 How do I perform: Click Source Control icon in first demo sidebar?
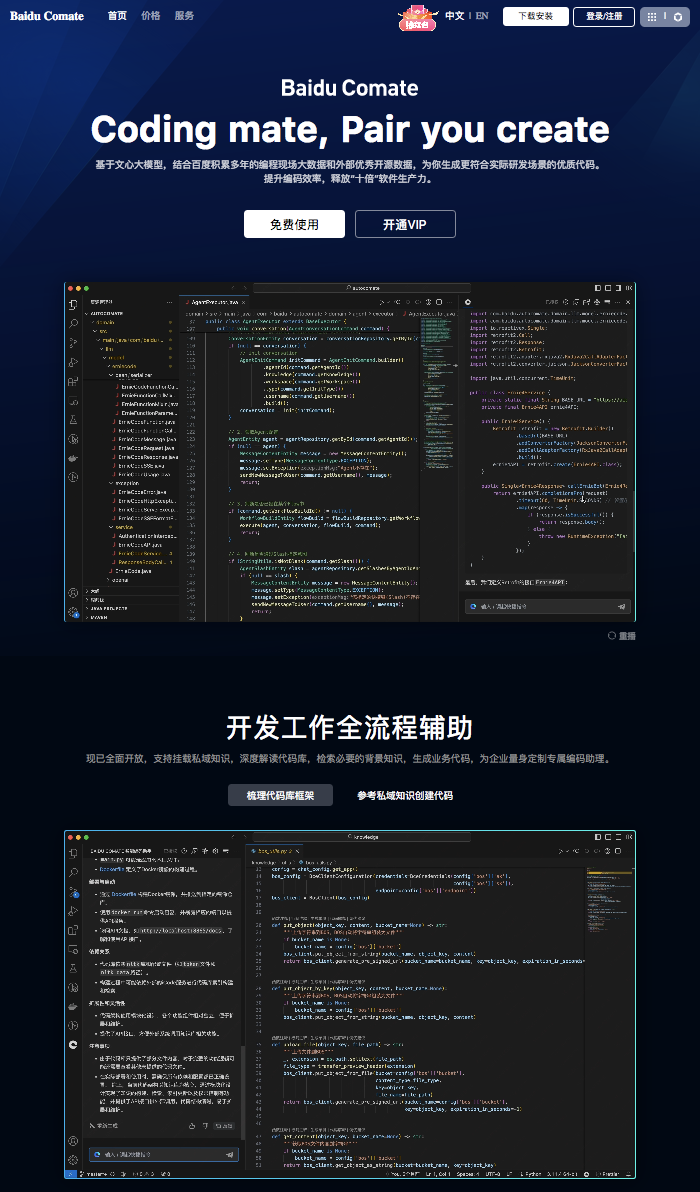(74, 343)
